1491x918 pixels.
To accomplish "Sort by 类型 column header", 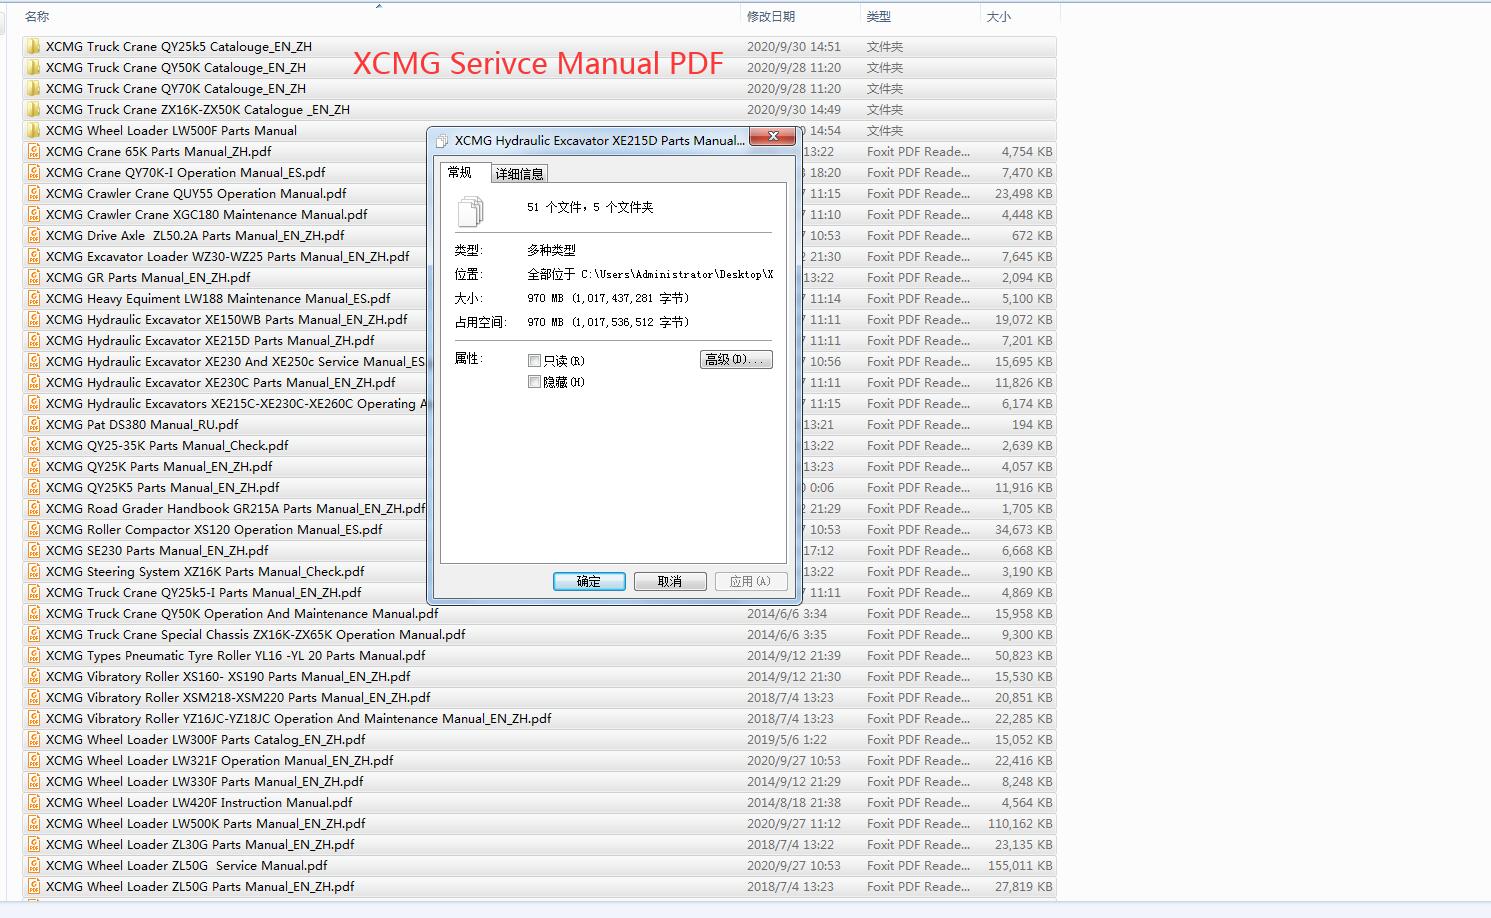I will click(x=879, y=16).
